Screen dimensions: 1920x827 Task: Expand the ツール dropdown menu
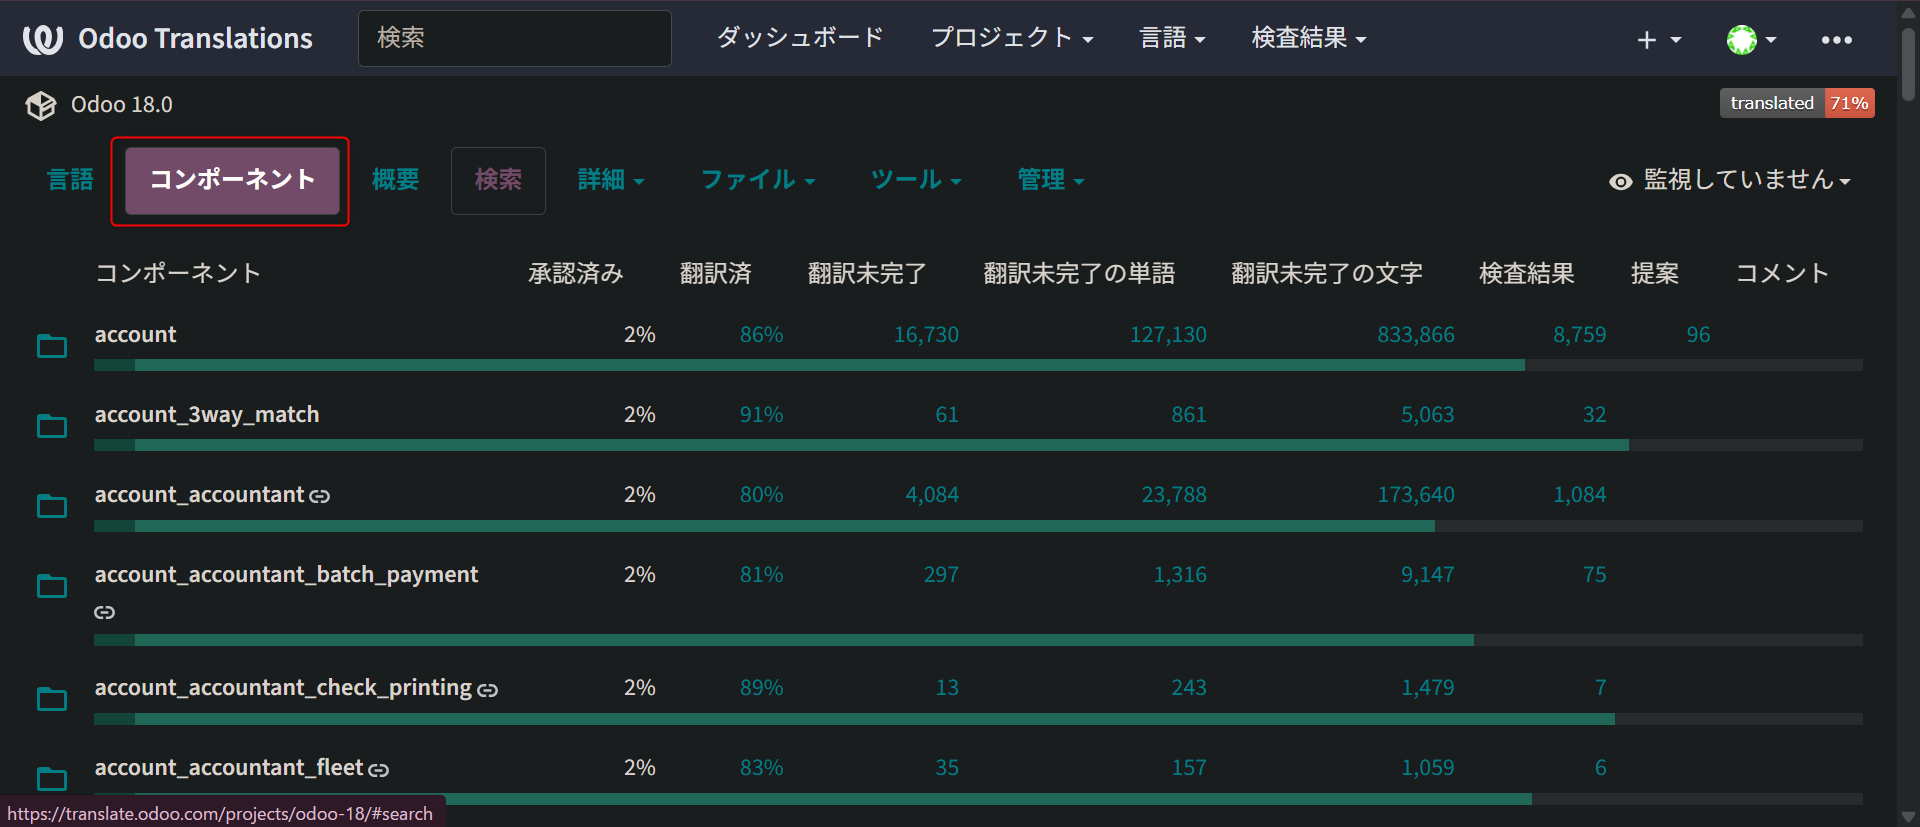(916, 180)
